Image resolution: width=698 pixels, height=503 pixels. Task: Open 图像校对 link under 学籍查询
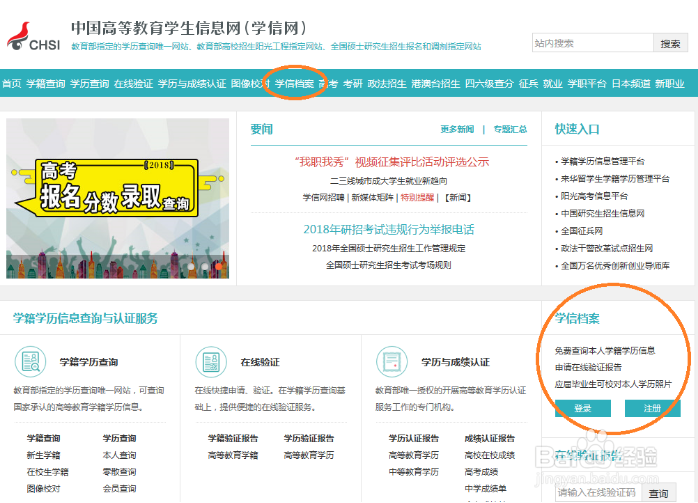tap(43, 488)
